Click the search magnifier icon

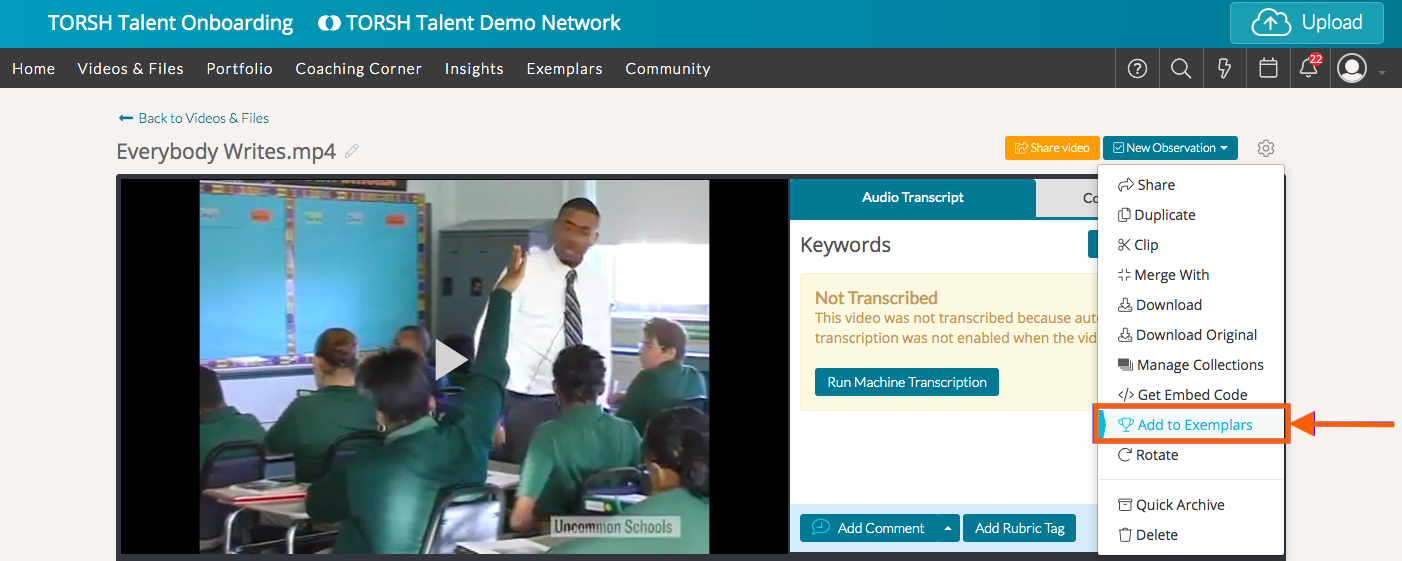pos(1181,69)
